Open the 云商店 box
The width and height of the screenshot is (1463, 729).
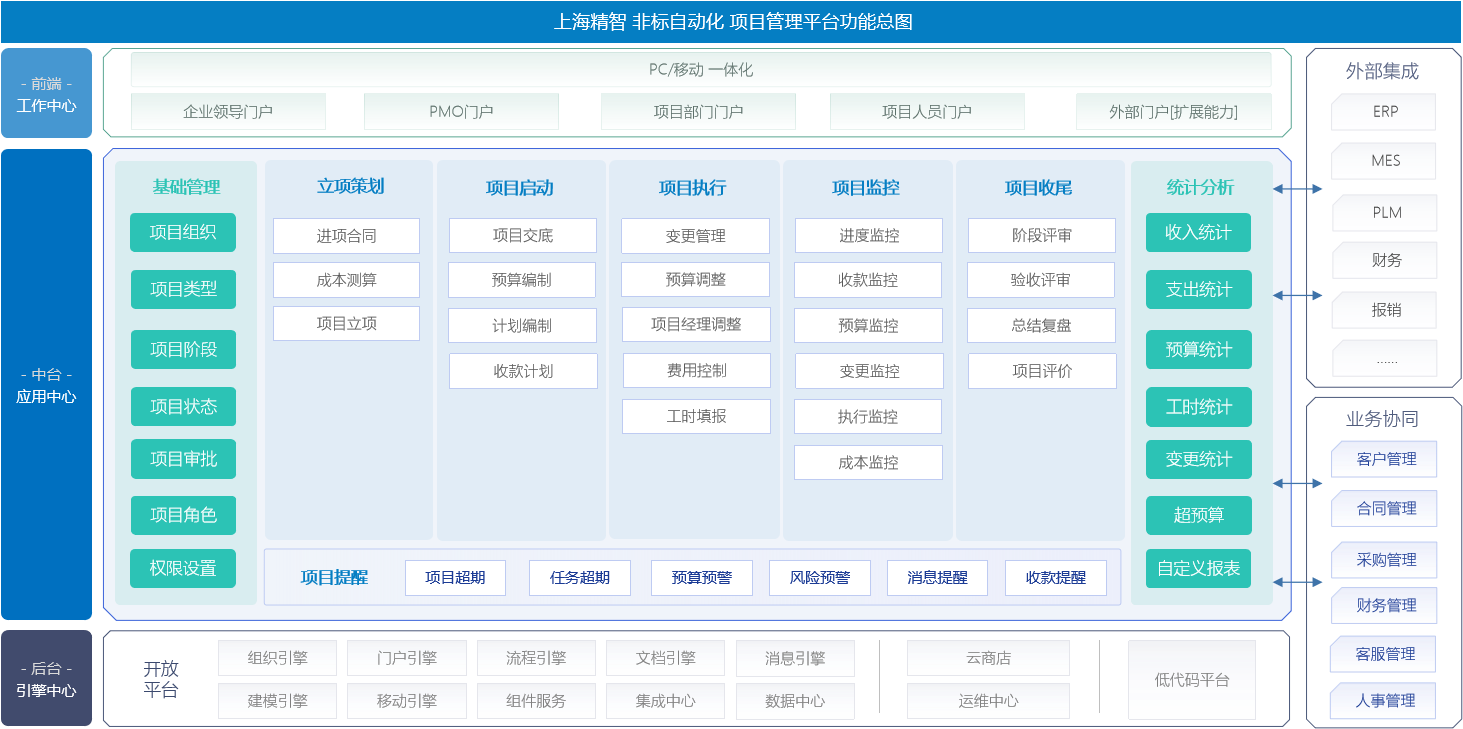coord(988,658)
